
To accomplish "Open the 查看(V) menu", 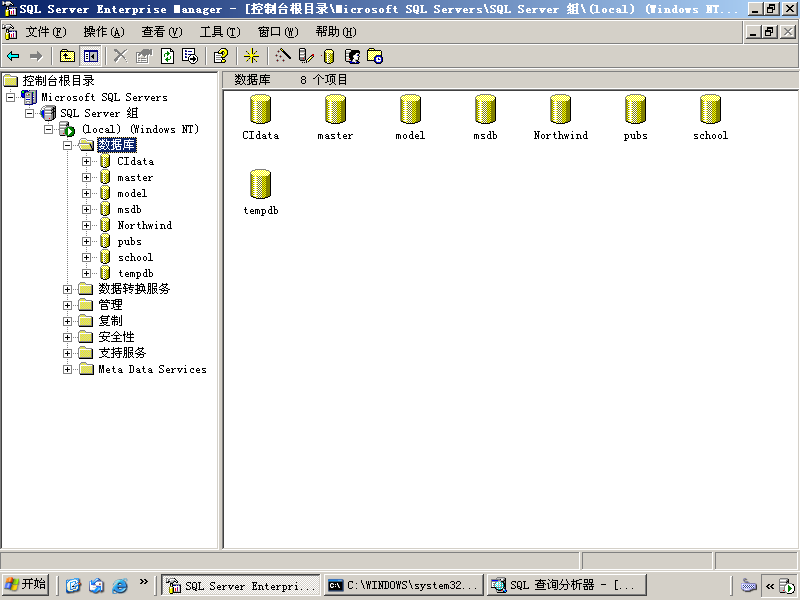I will pyautogui.click(x=162, y=32).
